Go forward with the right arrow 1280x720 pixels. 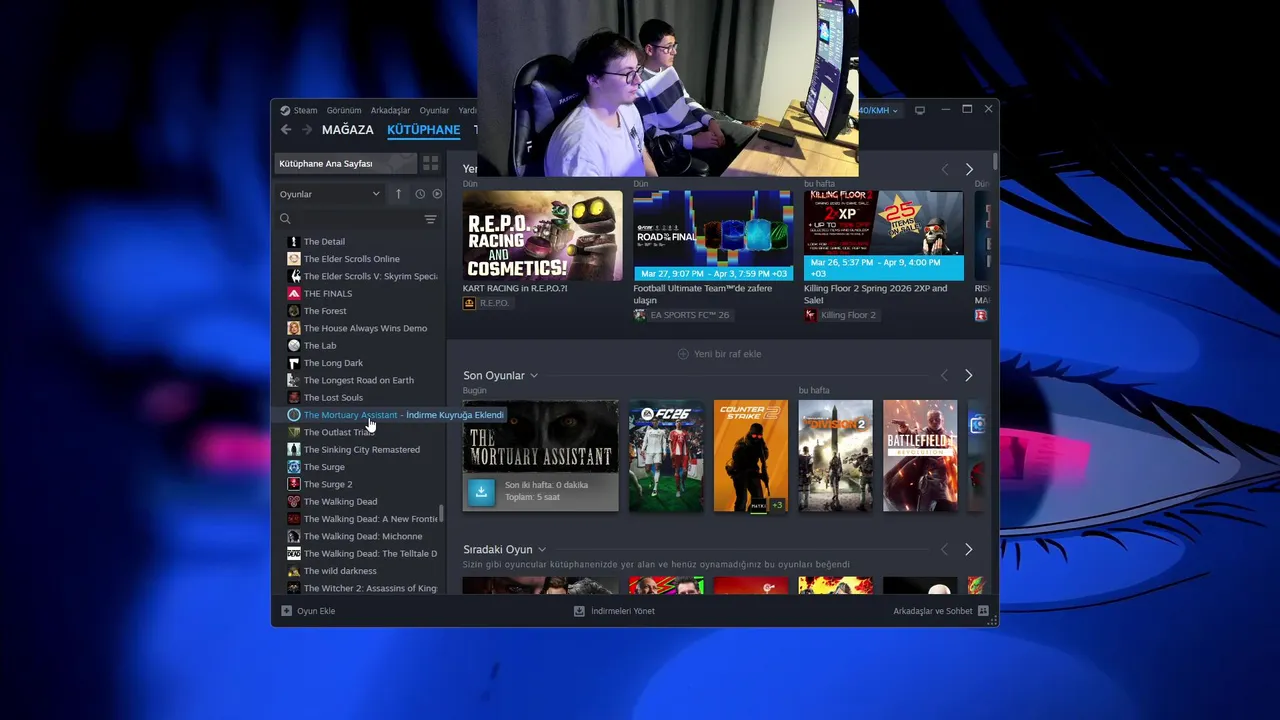coord(307,130)
